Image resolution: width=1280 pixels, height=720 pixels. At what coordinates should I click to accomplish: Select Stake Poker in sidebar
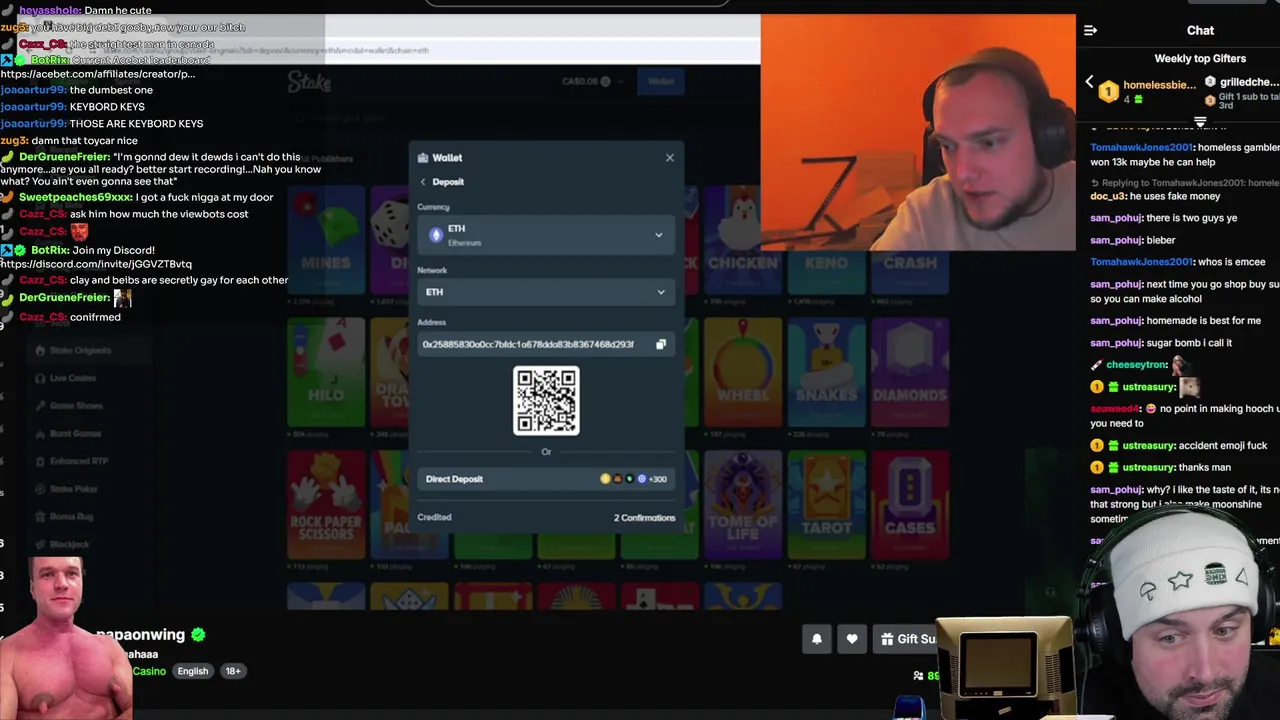[x=73, y=489]
